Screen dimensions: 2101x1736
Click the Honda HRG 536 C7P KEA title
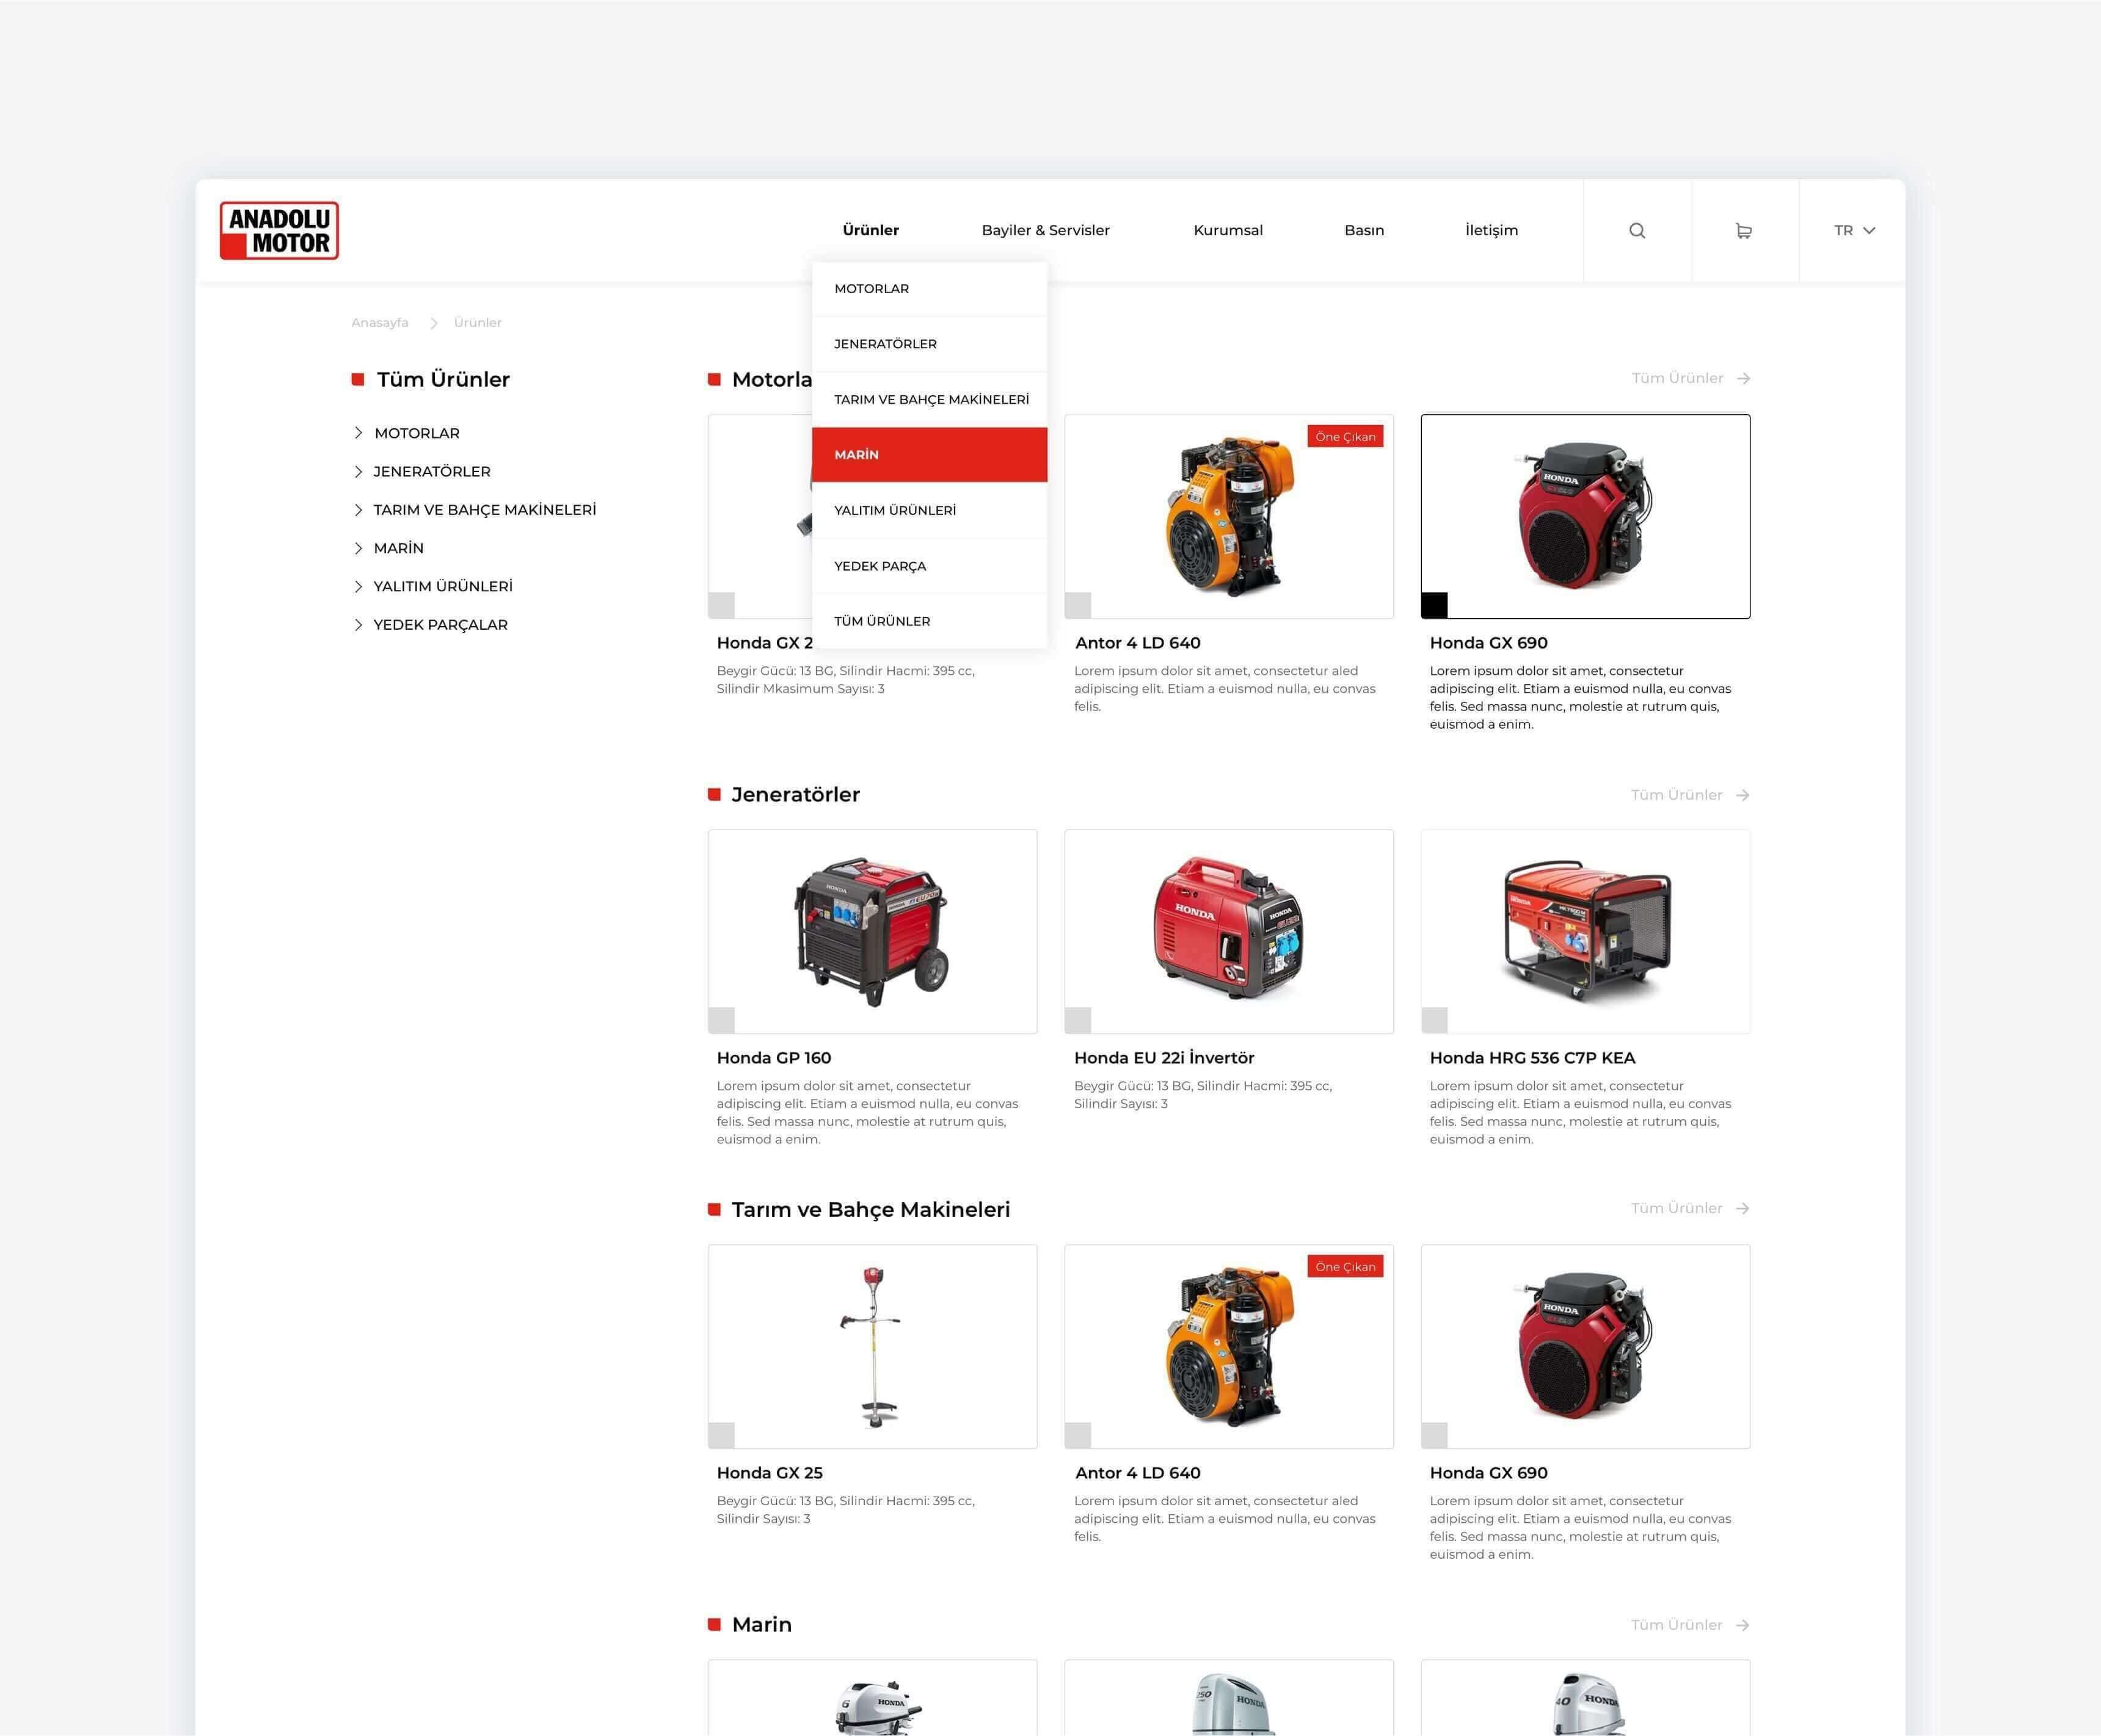[x=1532, y=1058]
